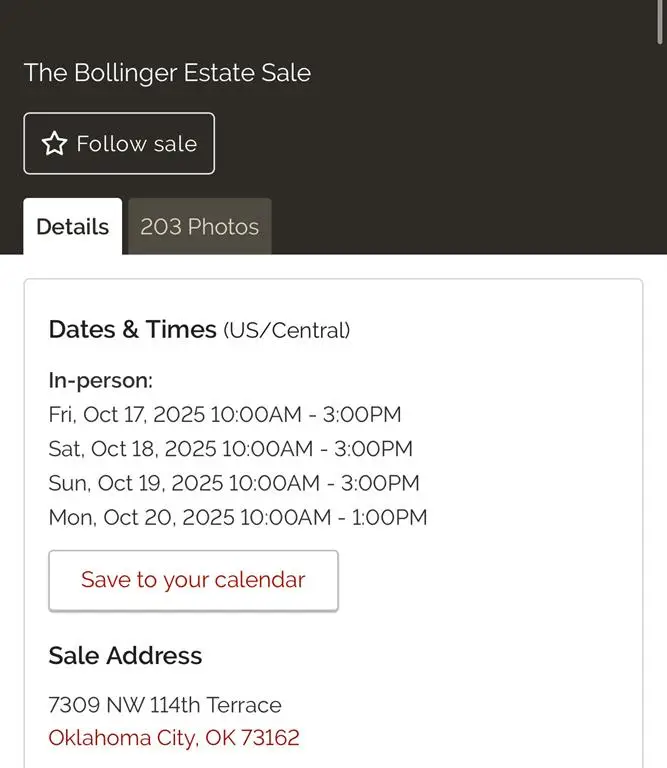
Task: Save the sale to your calendar
Action: click(193, 580)
